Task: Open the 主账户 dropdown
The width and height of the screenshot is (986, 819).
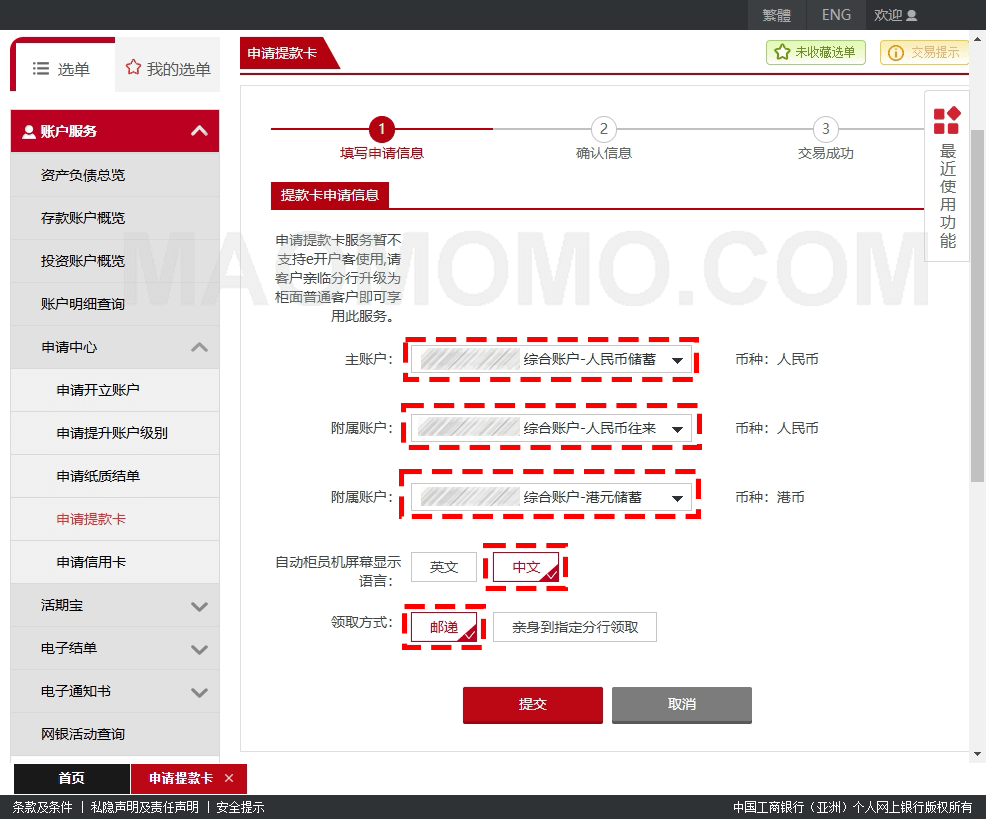Action: [677, 360]
